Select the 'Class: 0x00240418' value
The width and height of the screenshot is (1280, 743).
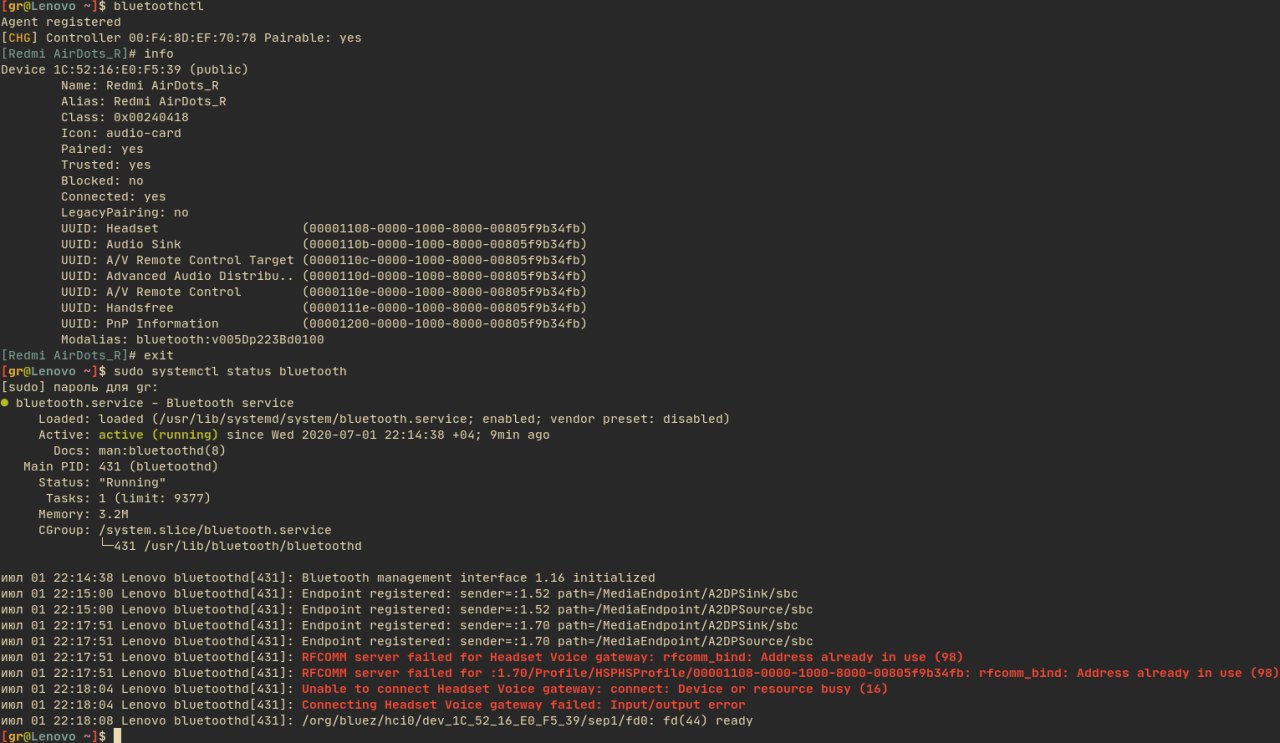151,118
